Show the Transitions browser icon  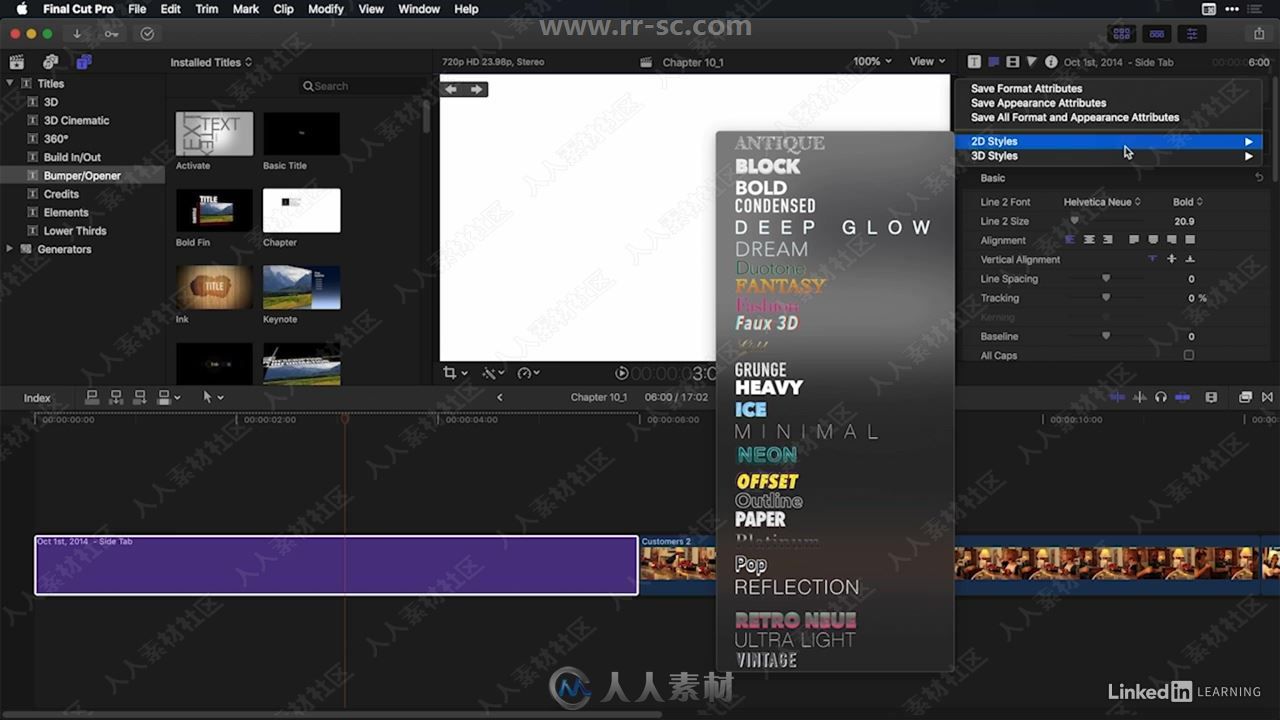[1267, 397]
